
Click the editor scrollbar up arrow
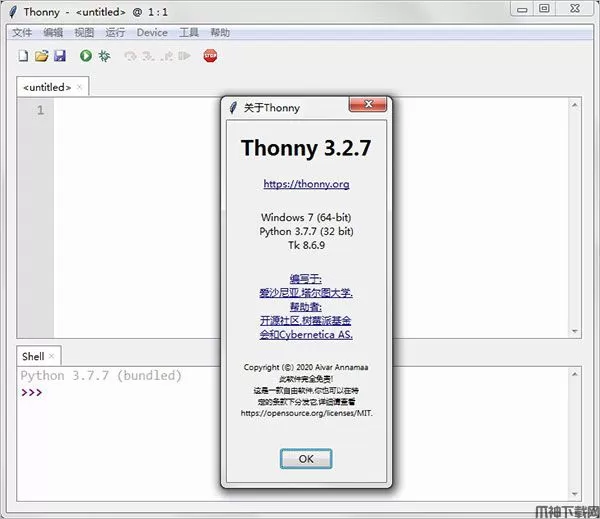click(574, 104)
